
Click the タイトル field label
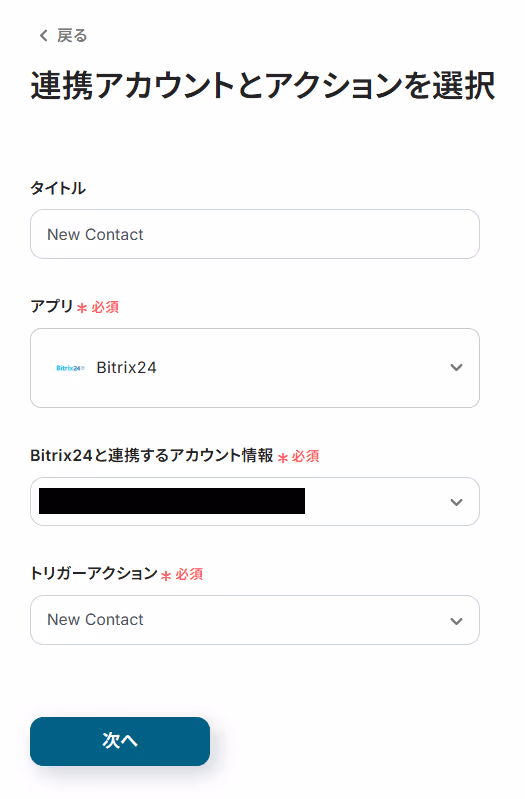[x=58, y=188]
